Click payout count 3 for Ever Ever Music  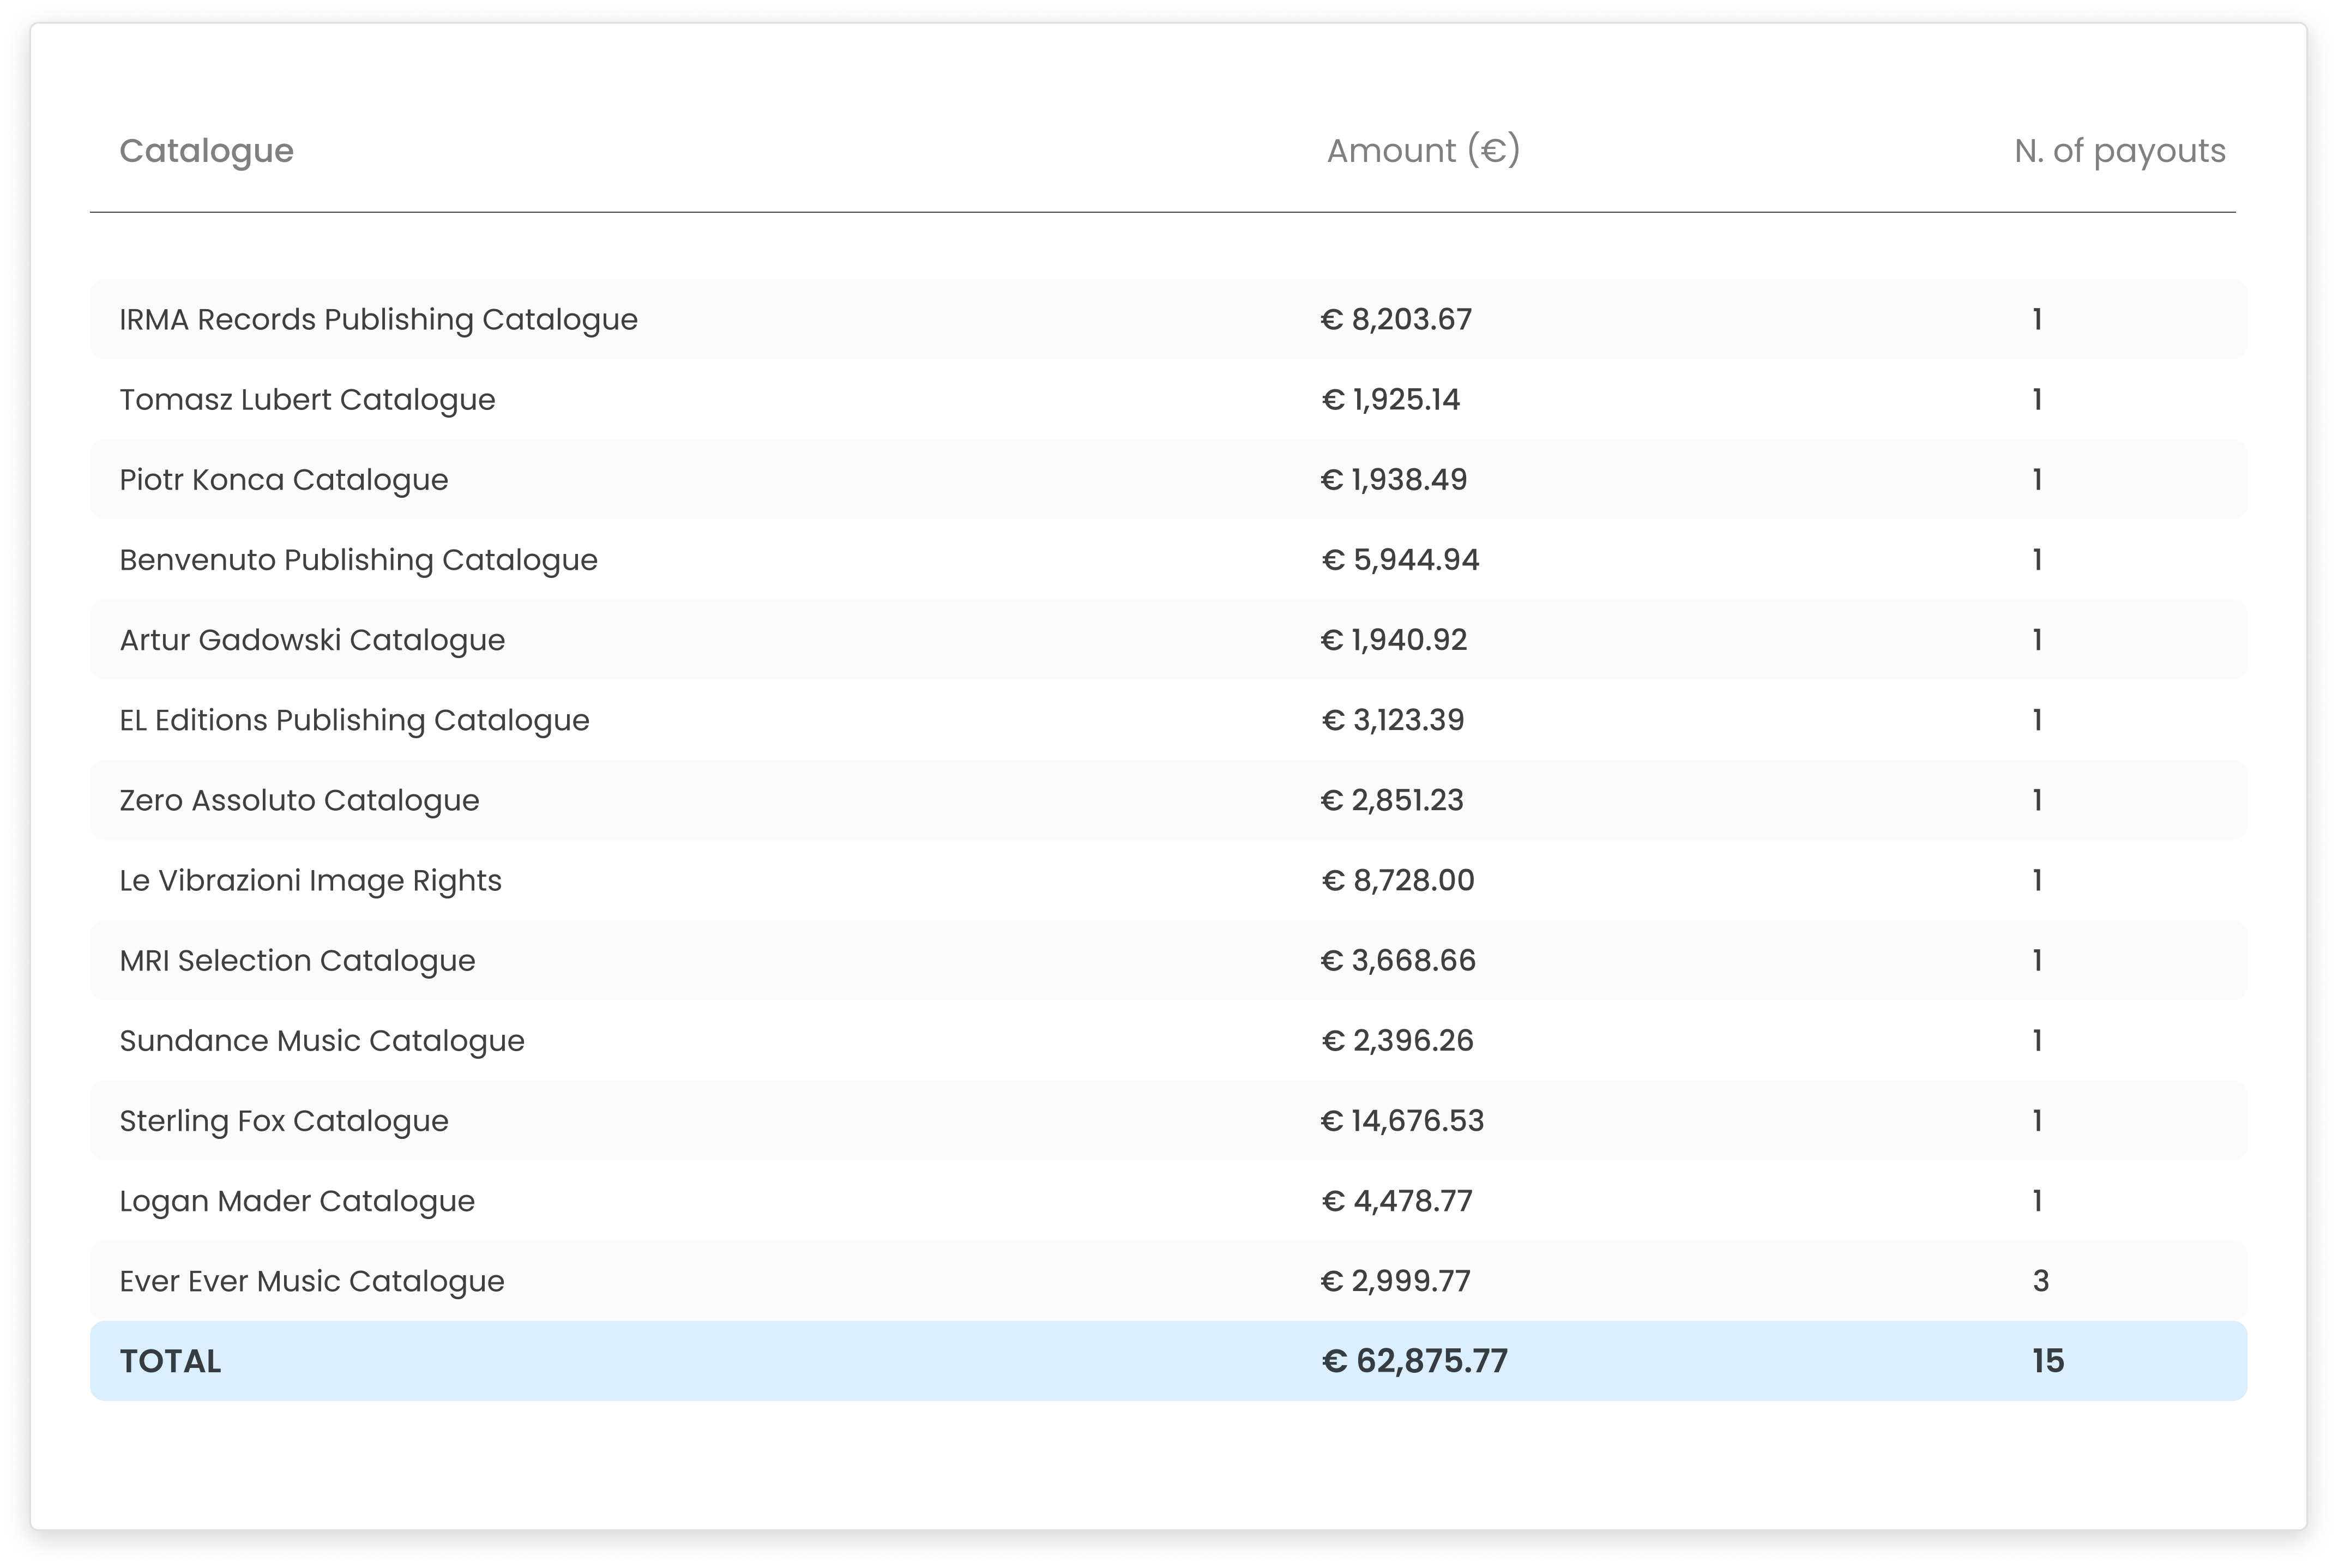(x=2041, y=1280)
